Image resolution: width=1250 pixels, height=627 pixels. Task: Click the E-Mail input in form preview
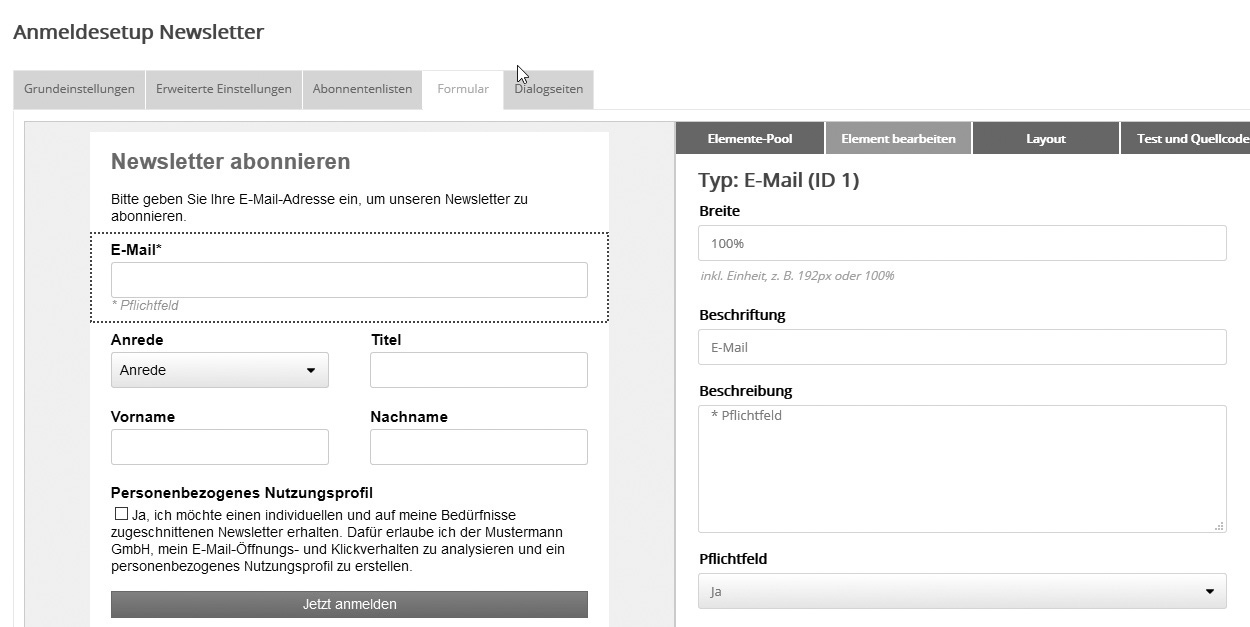pos(349,280)
